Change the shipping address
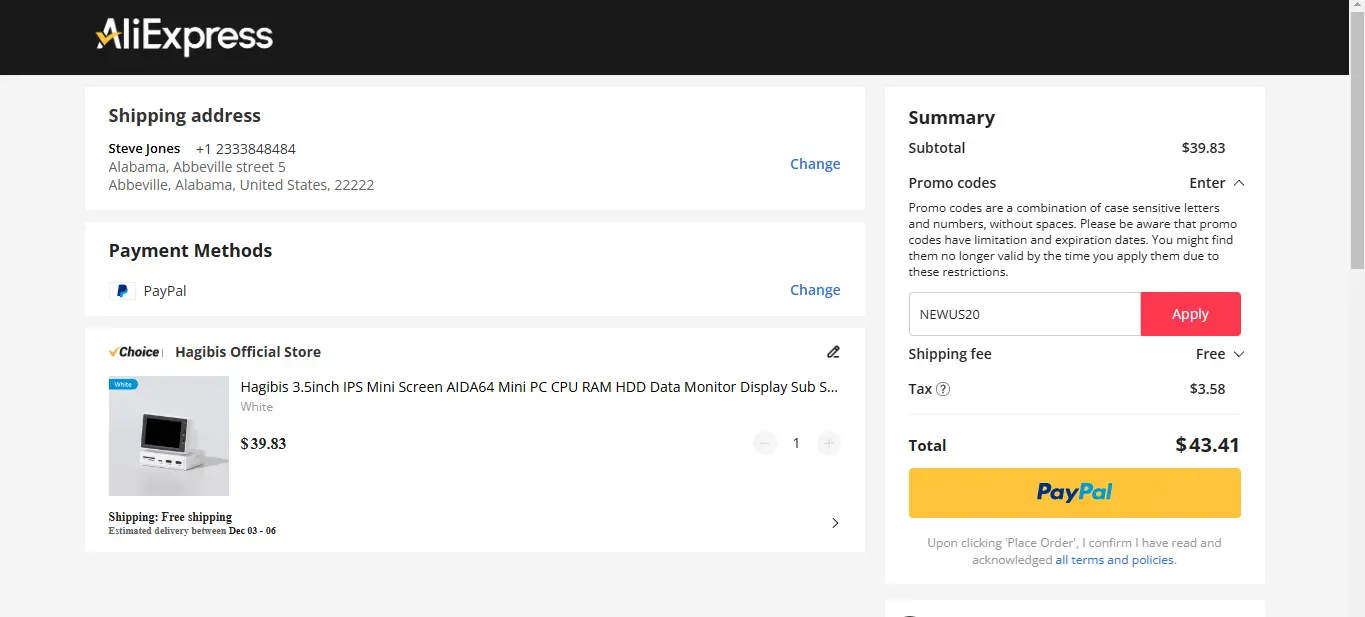The width and height of the screenshot is (1365, 617). 815,164
